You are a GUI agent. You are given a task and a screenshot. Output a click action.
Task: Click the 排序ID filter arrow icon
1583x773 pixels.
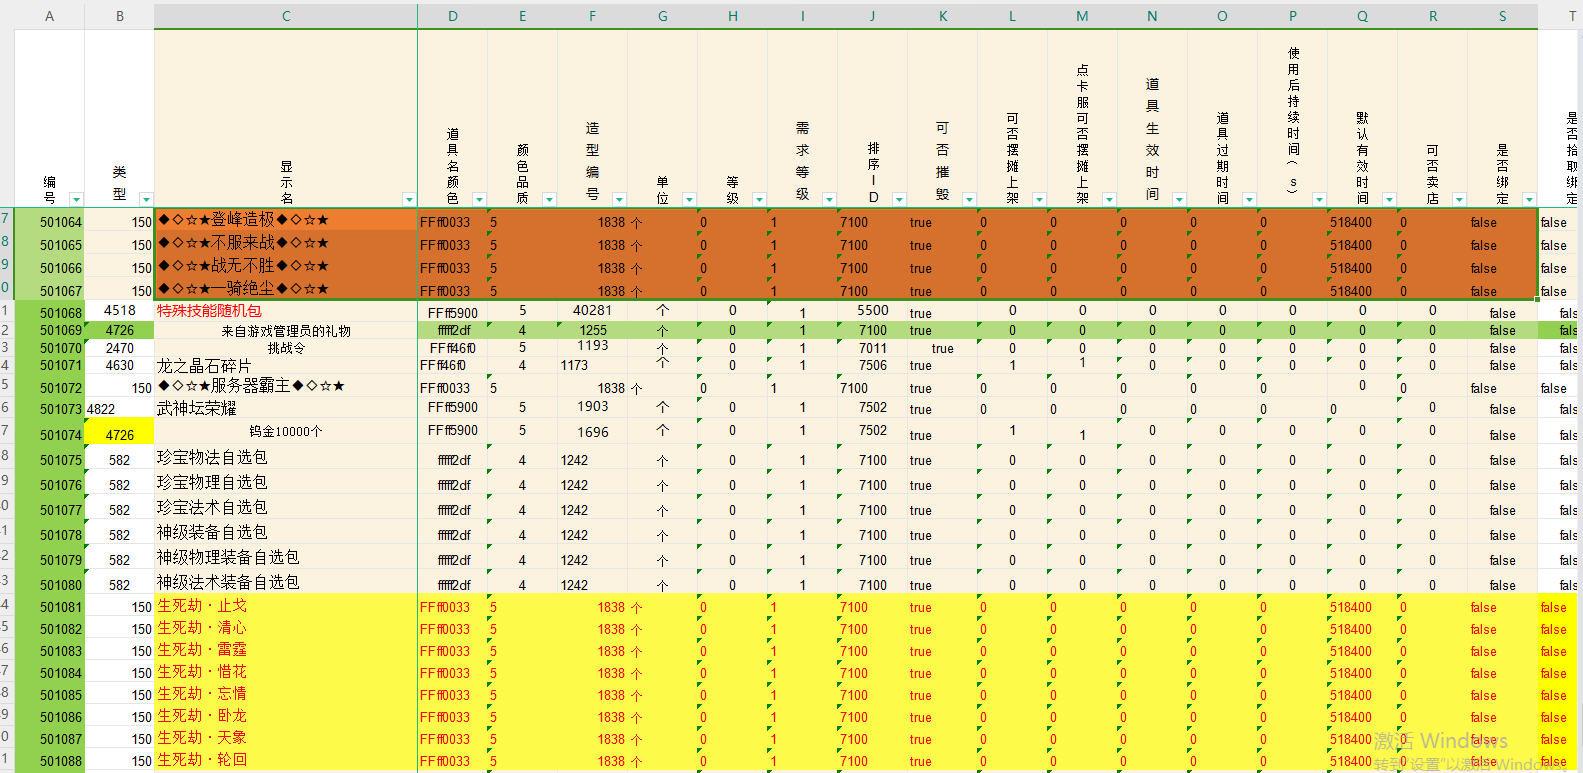(x=899, y=199)
